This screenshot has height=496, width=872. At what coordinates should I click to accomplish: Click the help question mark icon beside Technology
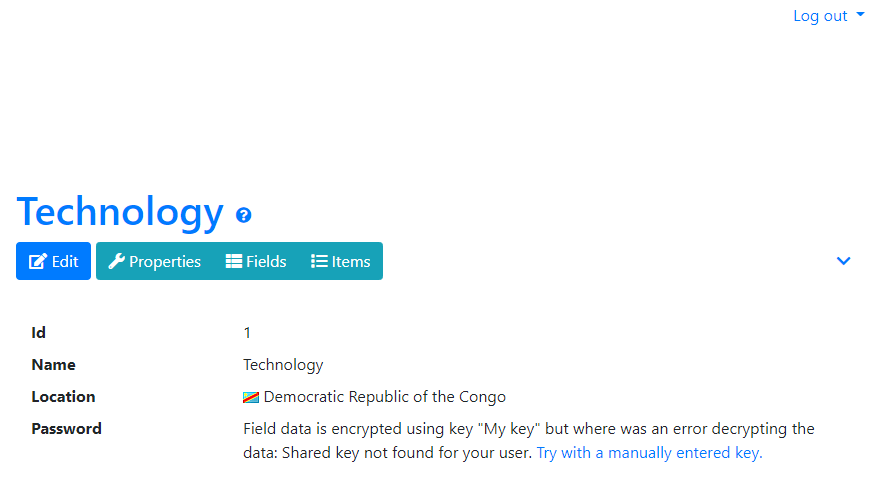244,215
